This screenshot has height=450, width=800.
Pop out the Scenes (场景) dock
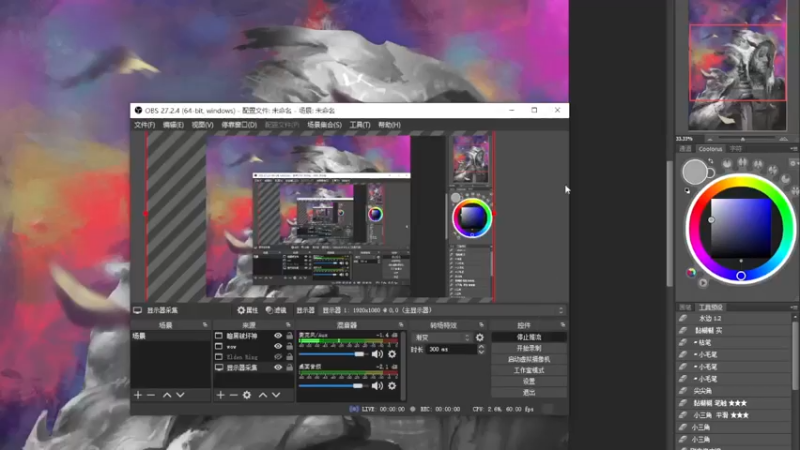tap(205, 324)
